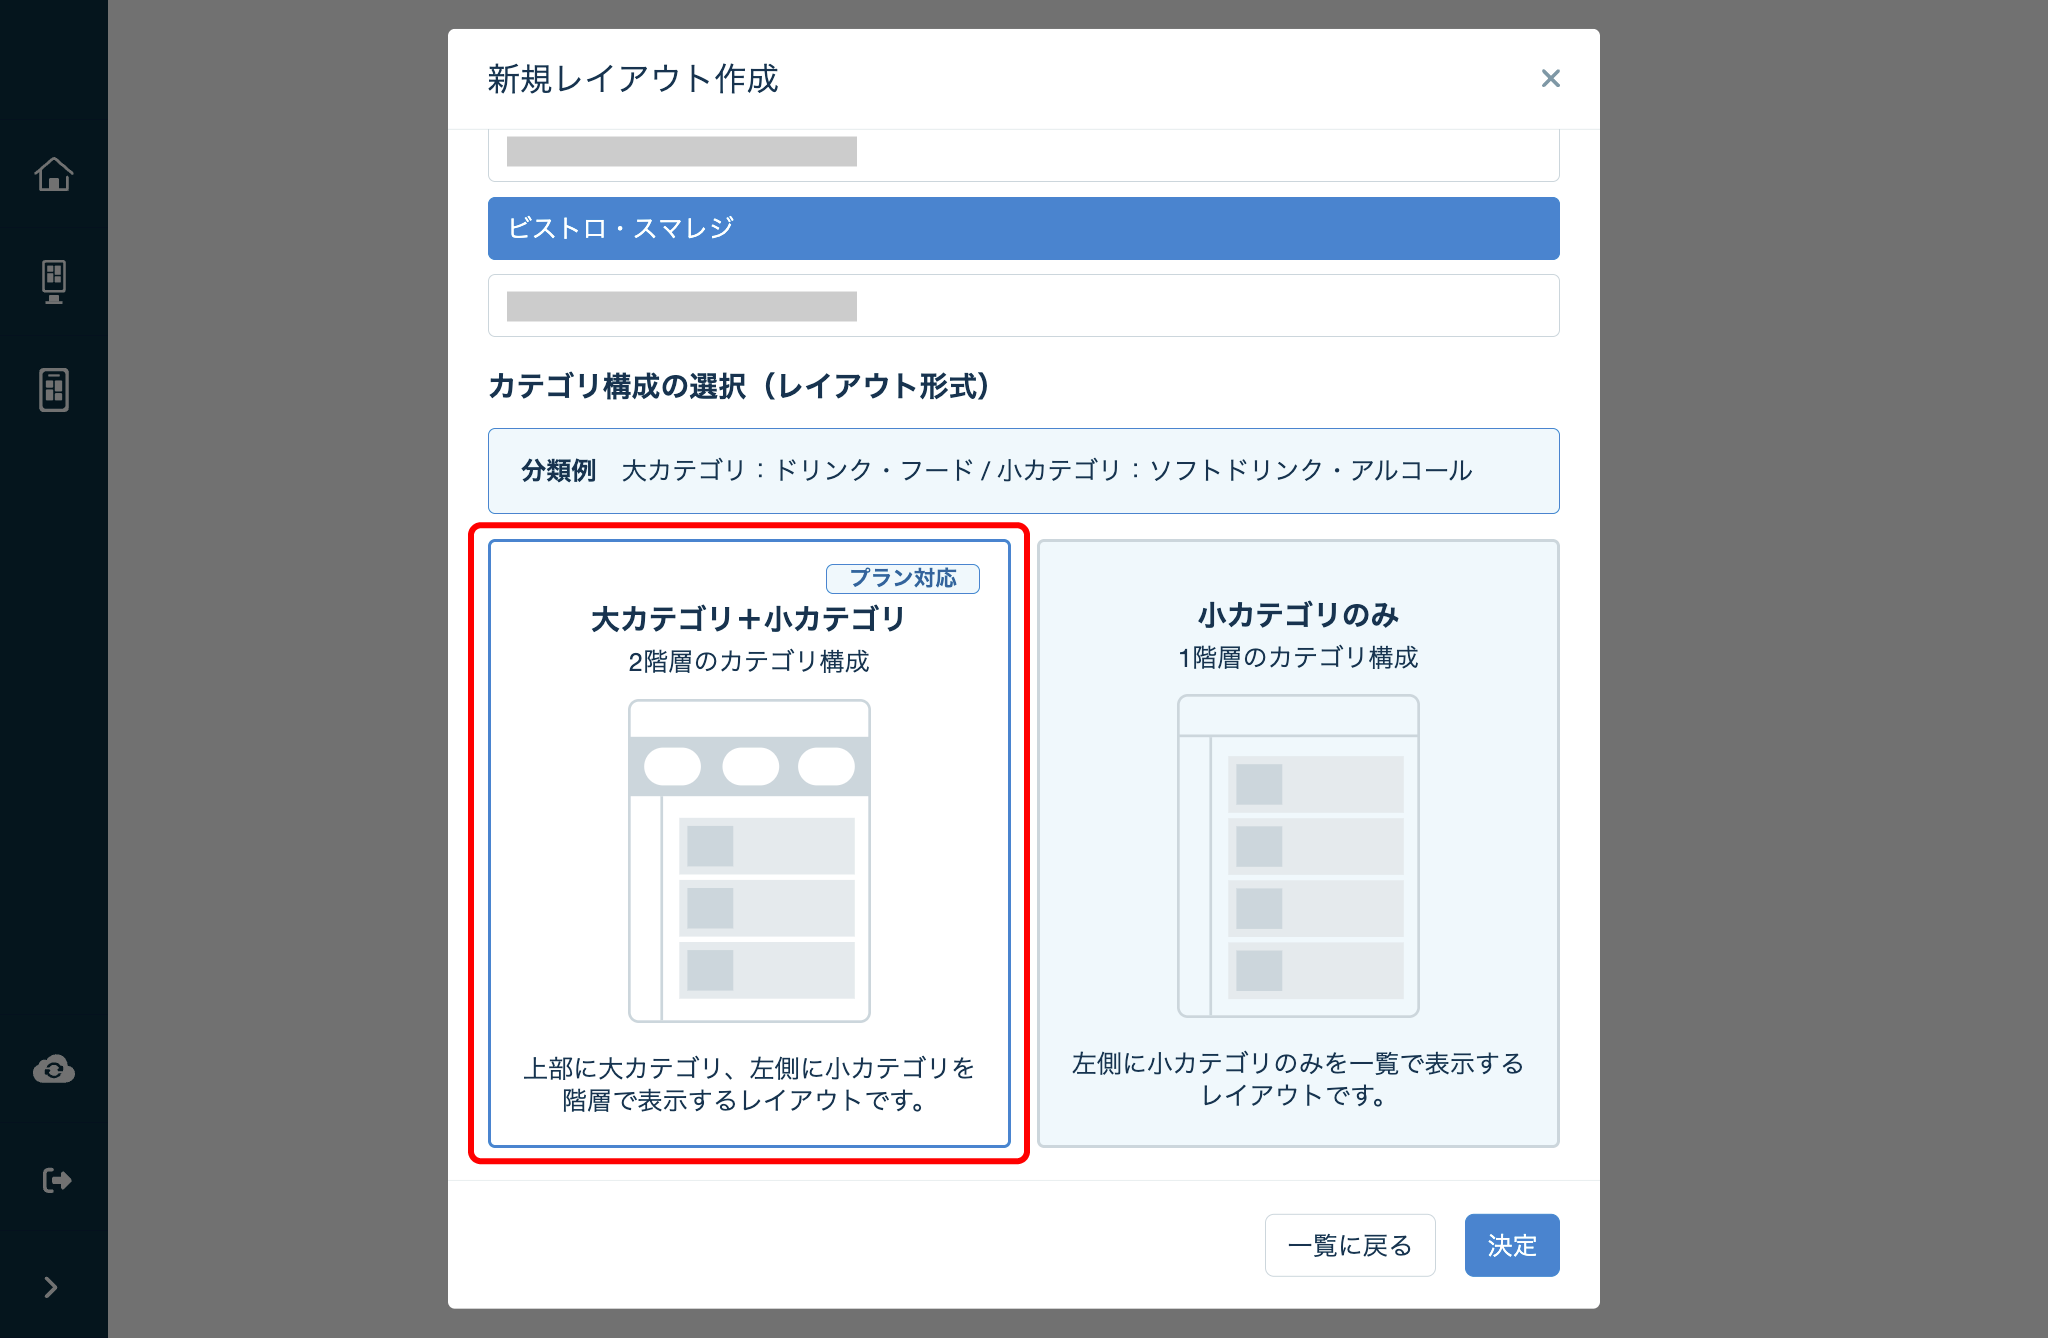The image size is (2048, 1338).
Task: Choose 小カテゴリのみ layout card
Action: (x=1298, y=843)
